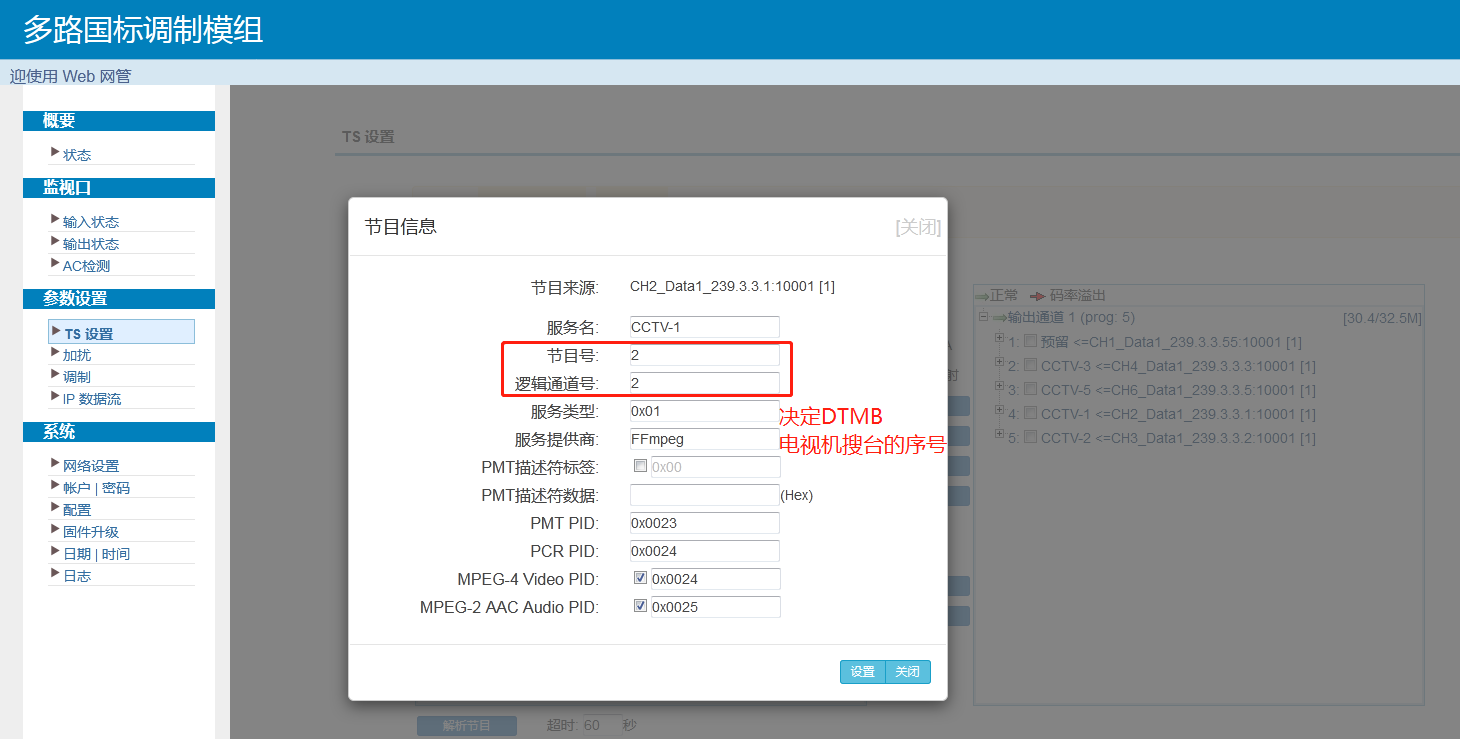The width and height of the screenshot is (1460, 739).
Task: Select the 逻辑通道号 input field
Action: 704,383
